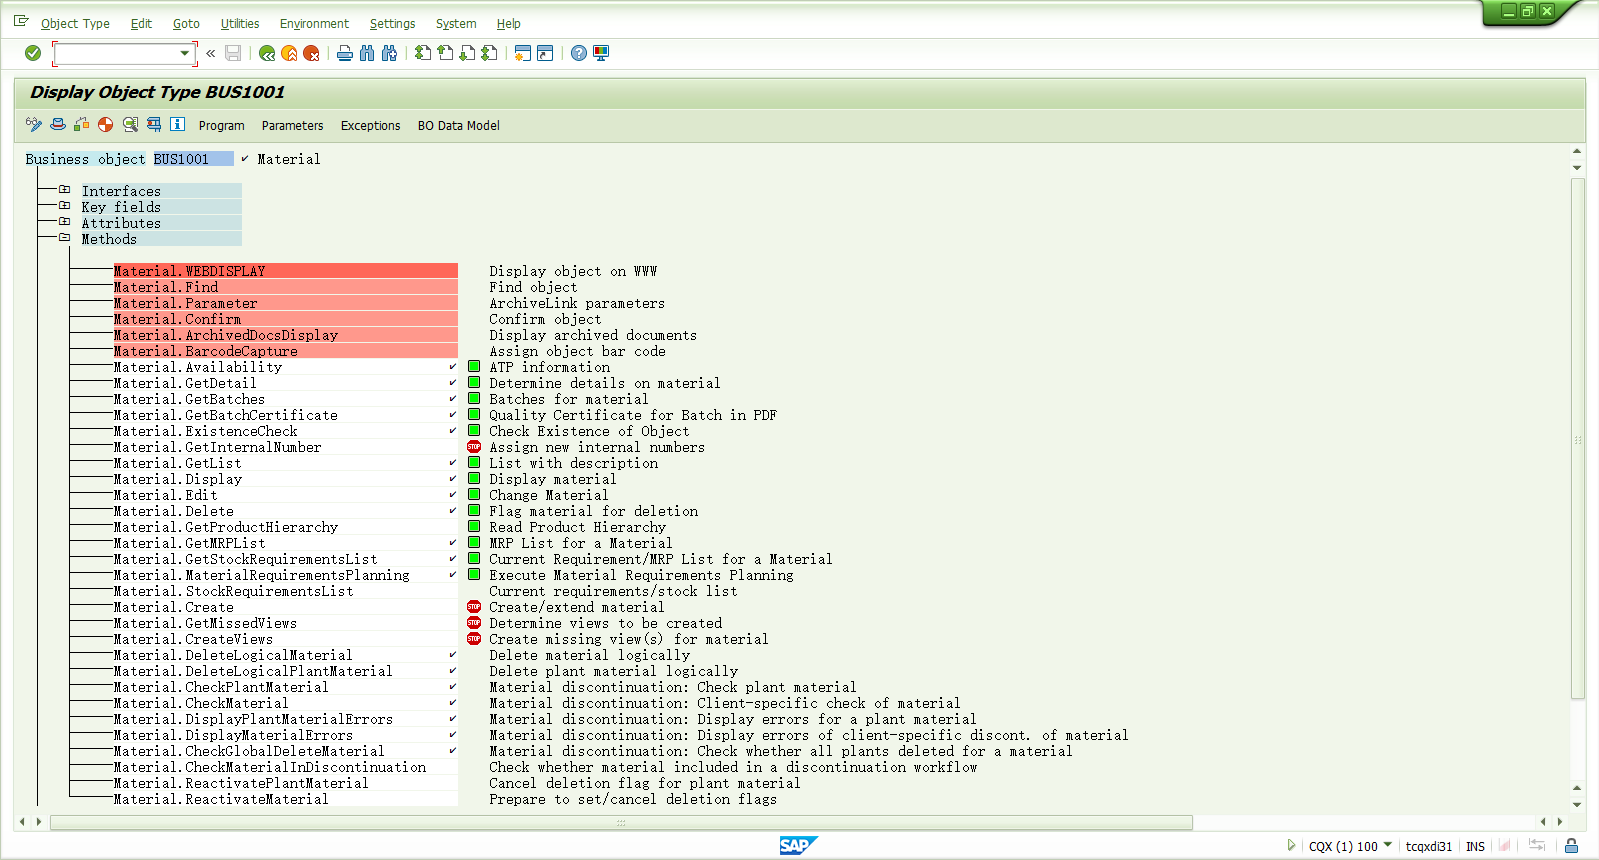Image resolution: width=1599 pixels, height=860 pixels.
Task: Select the Material.CheckGlobalDeleteMaterial method
Action: coord(285,751)
